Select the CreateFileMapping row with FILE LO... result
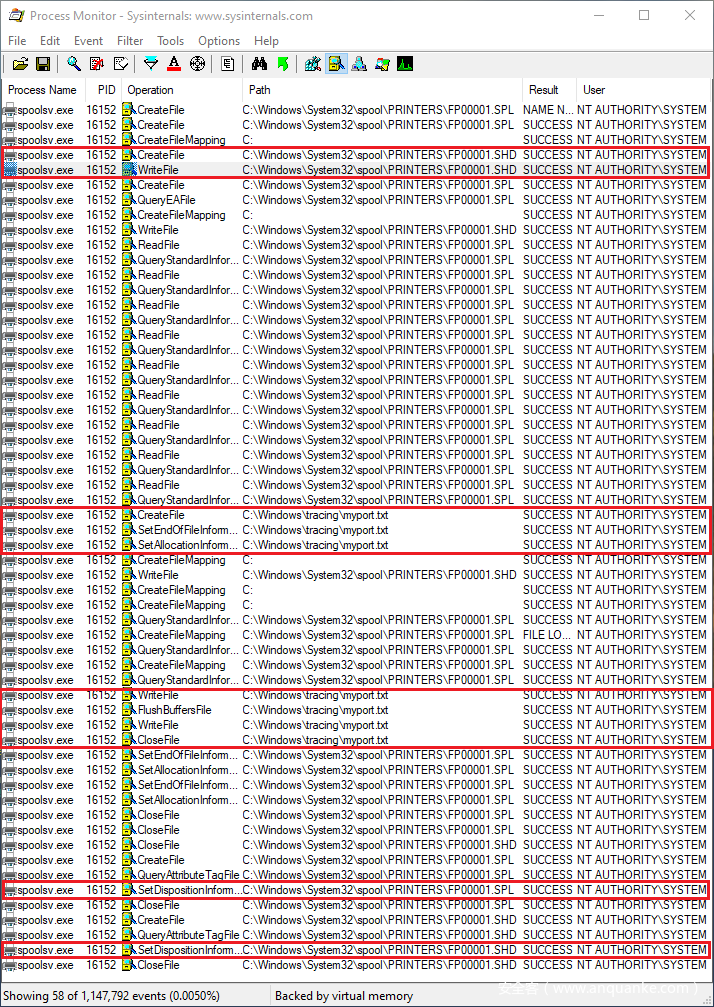The image size is (714, 1007). pyautogui.click(x=356, y=635)
